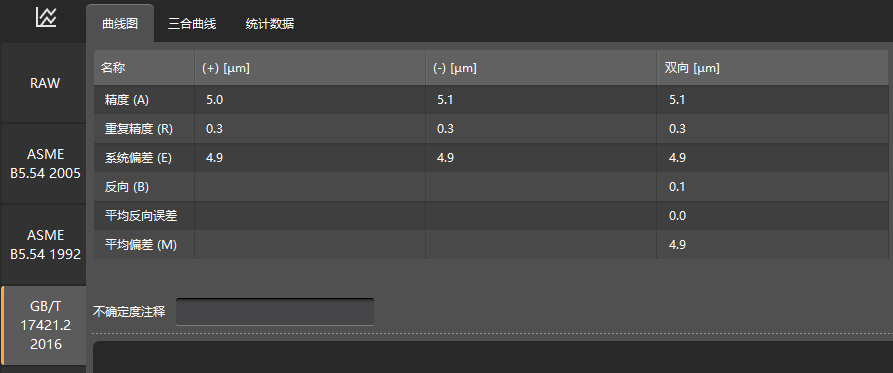
Task: Choose the ASME B5.54 1992 standard
Action: pyautogui.click(x=44, y=245)
